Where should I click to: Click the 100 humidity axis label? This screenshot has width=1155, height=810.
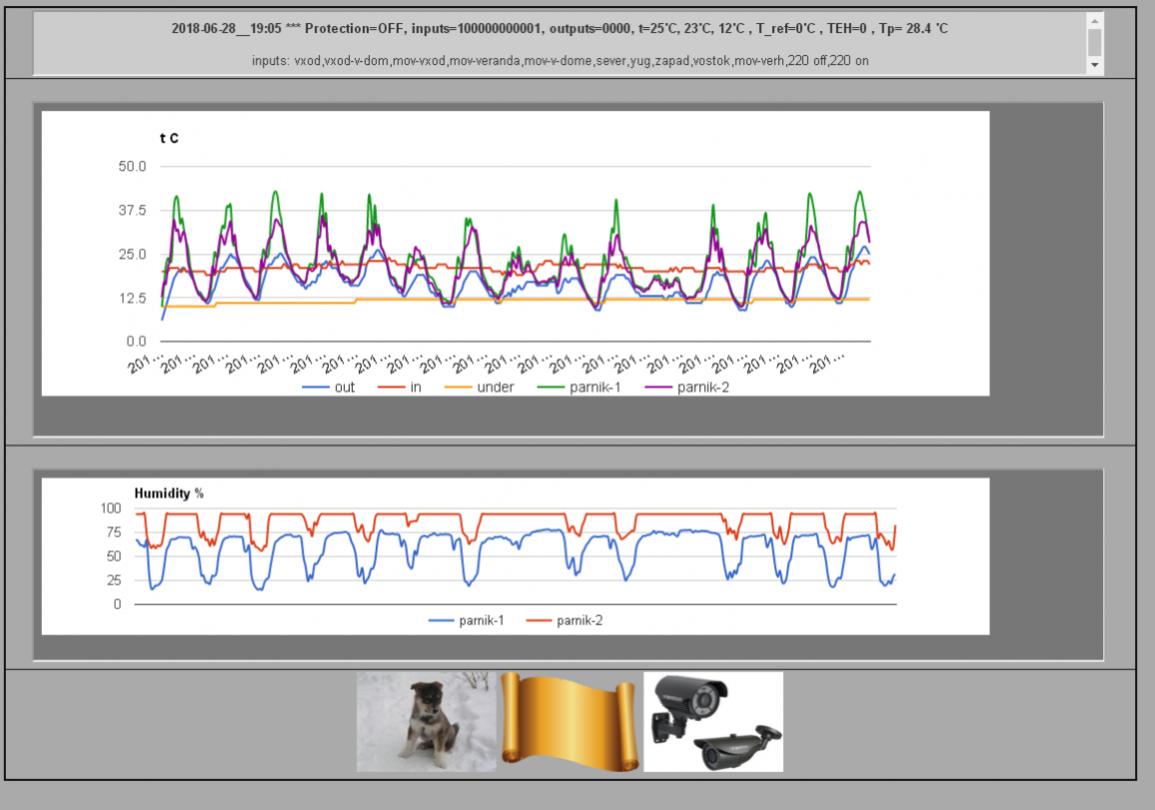[109, 509]
